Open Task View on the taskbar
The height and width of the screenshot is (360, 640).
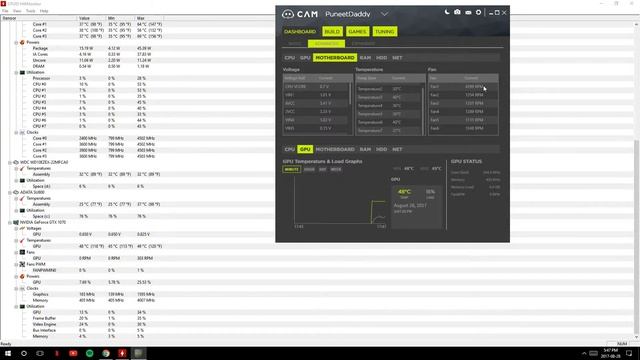click(40, 353)
